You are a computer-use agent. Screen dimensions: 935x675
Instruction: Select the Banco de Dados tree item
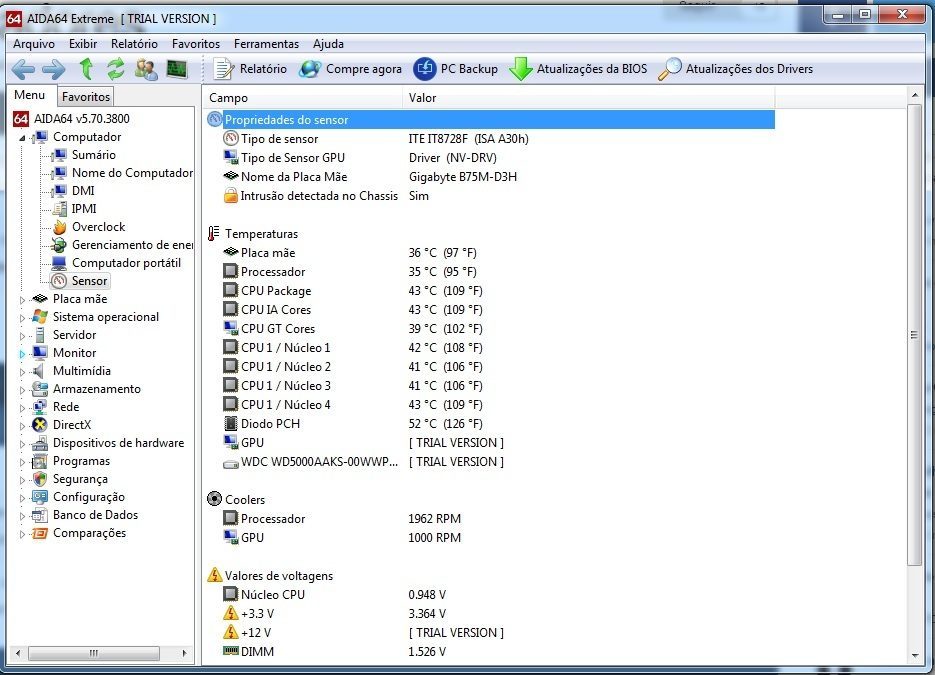95,515
